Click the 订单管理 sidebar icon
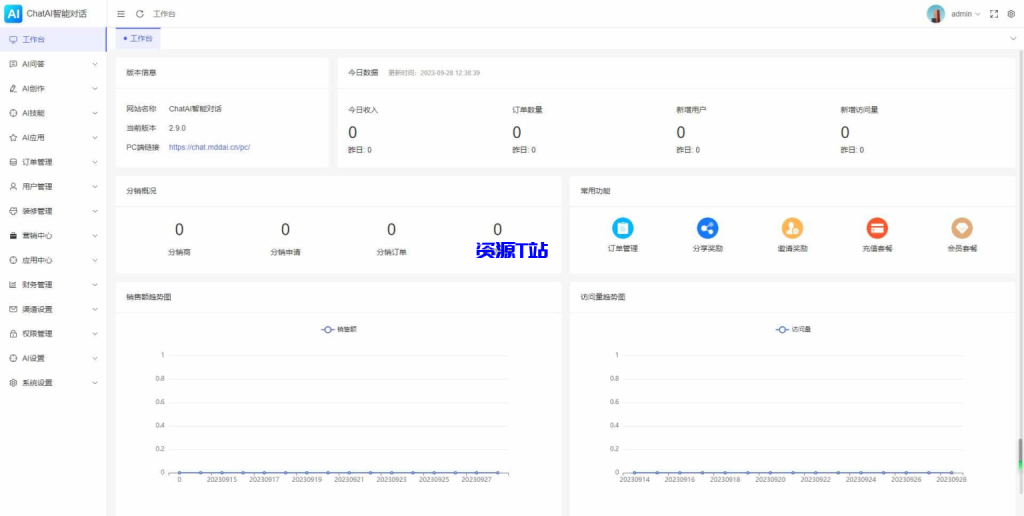Image resolution: width=1024 pixels, height=516 pixels. click(x=13, y=162)
